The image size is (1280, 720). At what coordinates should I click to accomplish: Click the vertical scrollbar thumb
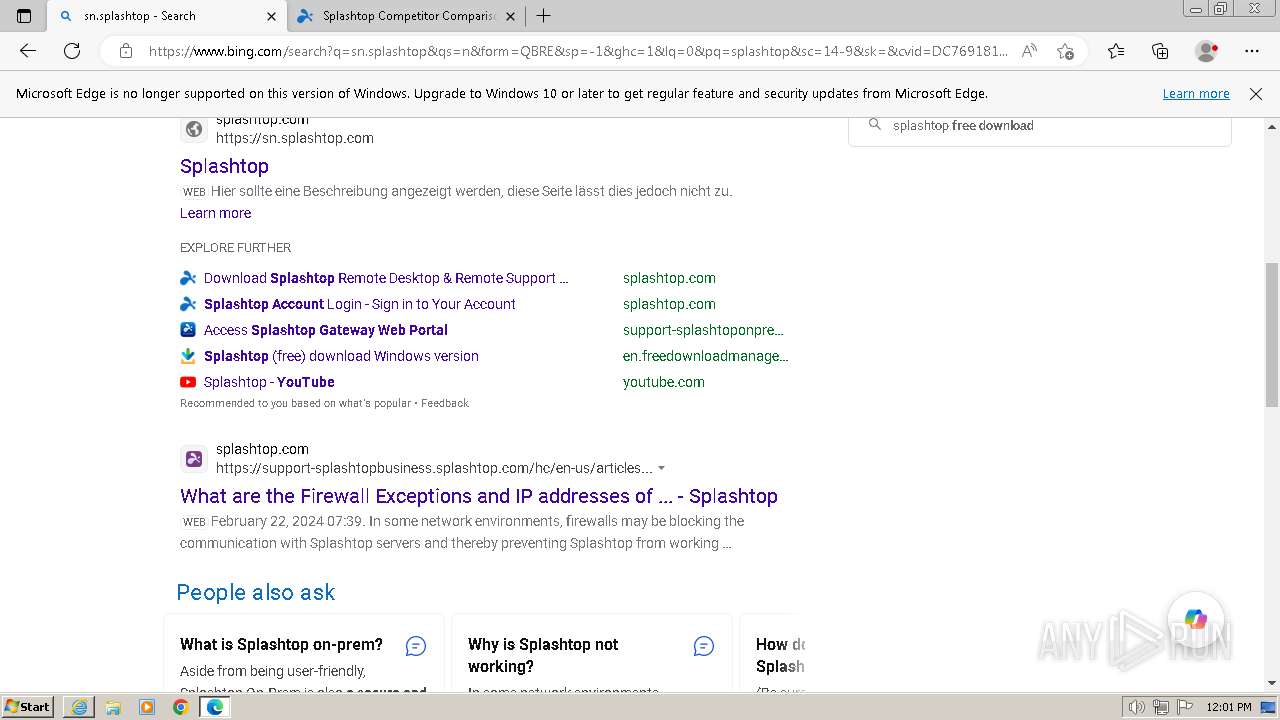[x=1272, y=335]
